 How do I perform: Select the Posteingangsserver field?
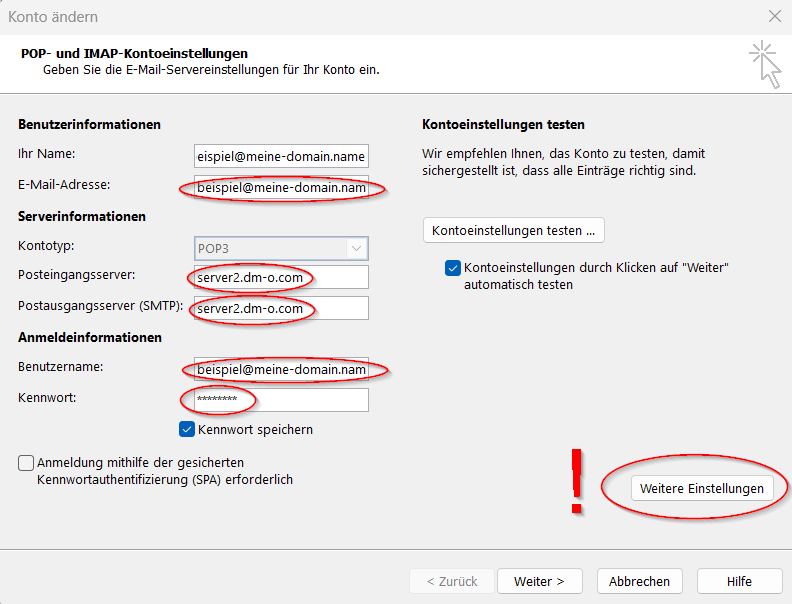pyautogui.click(x=281, y=277)
